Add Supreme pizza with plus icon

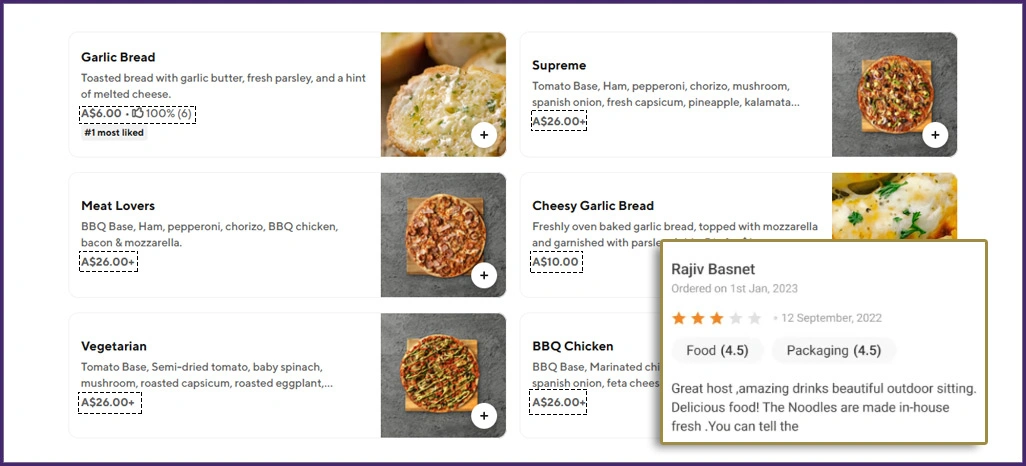coord(935,134)
